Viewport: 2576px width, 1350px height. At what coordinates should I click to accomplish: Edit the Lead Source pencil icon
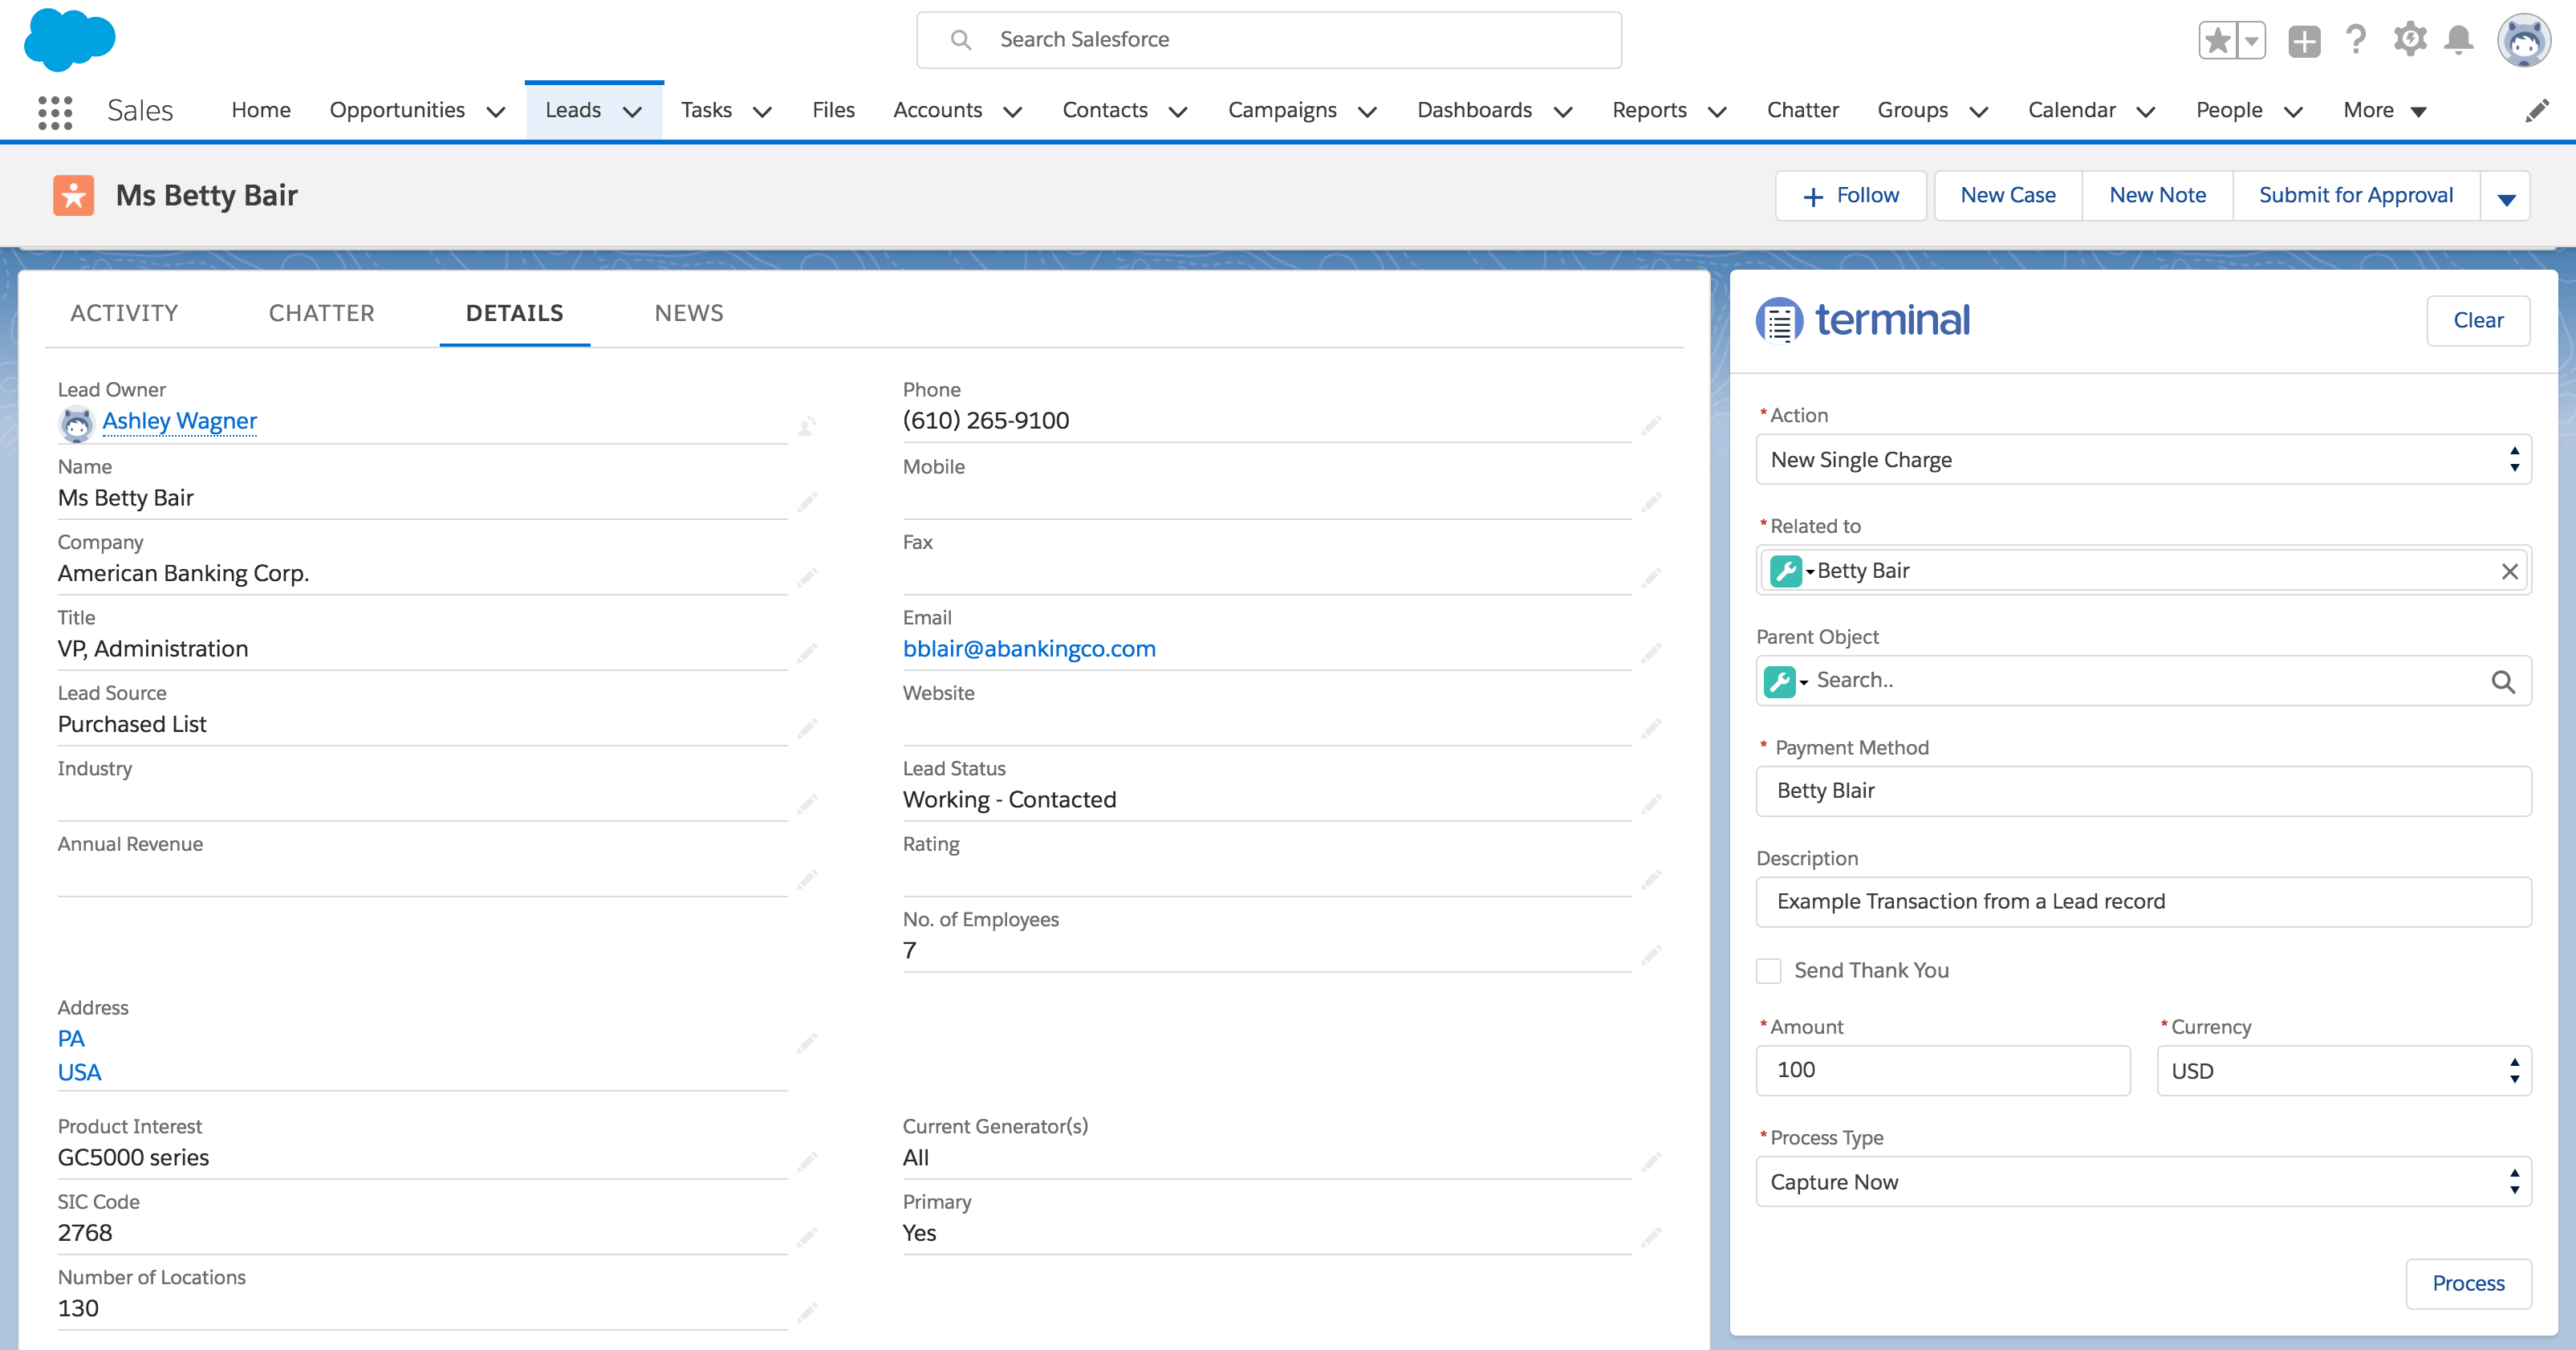[807, 728]
